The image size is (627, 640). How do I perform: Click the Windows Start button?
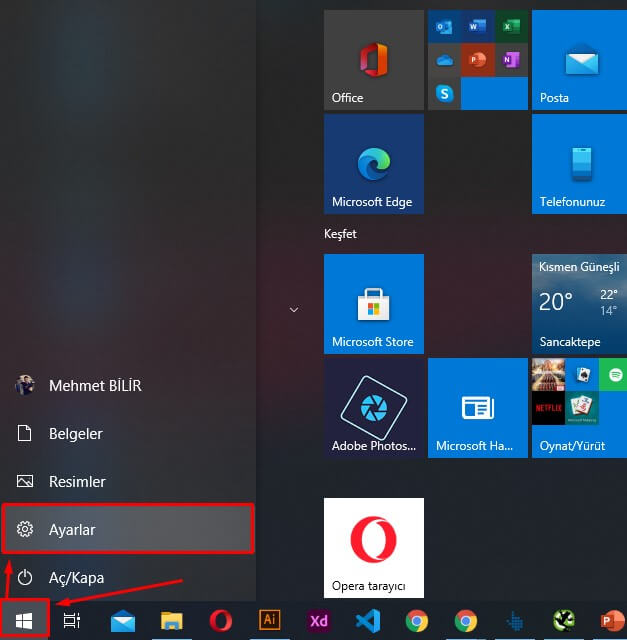[24, 620]
